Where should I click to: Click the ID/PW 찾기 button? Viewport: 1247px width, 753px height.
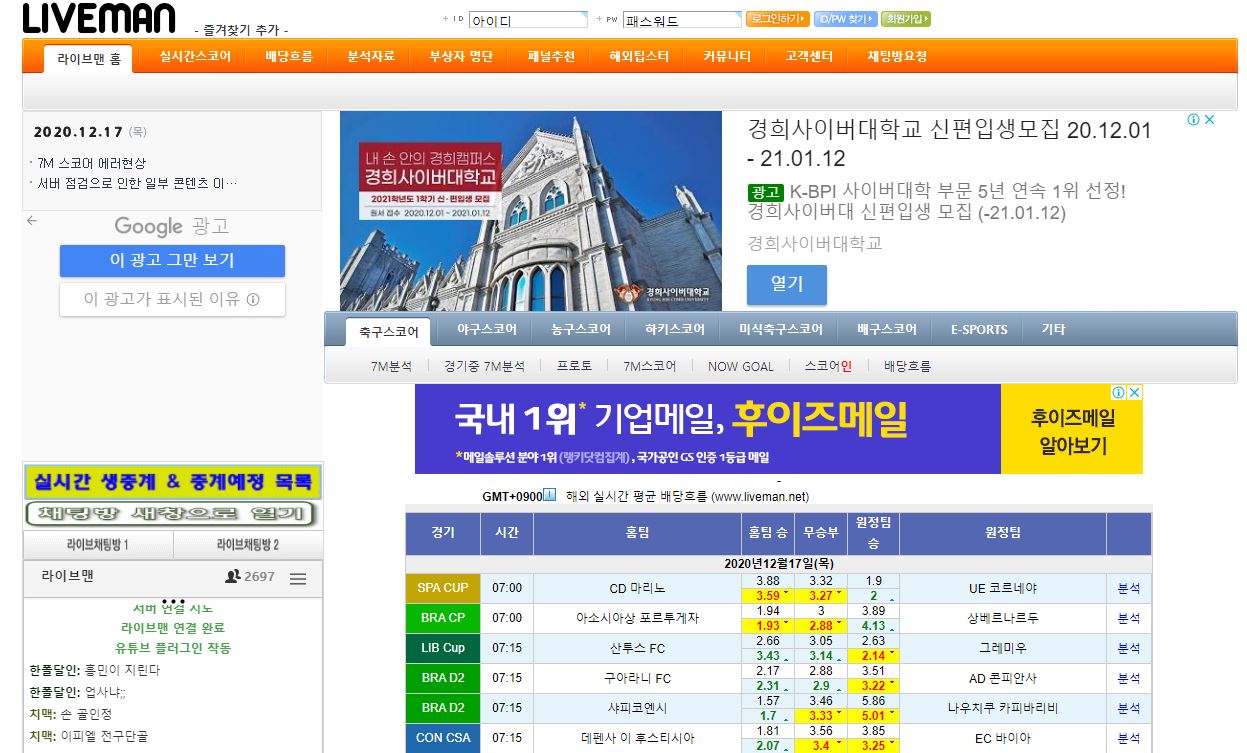pos(845,19)
